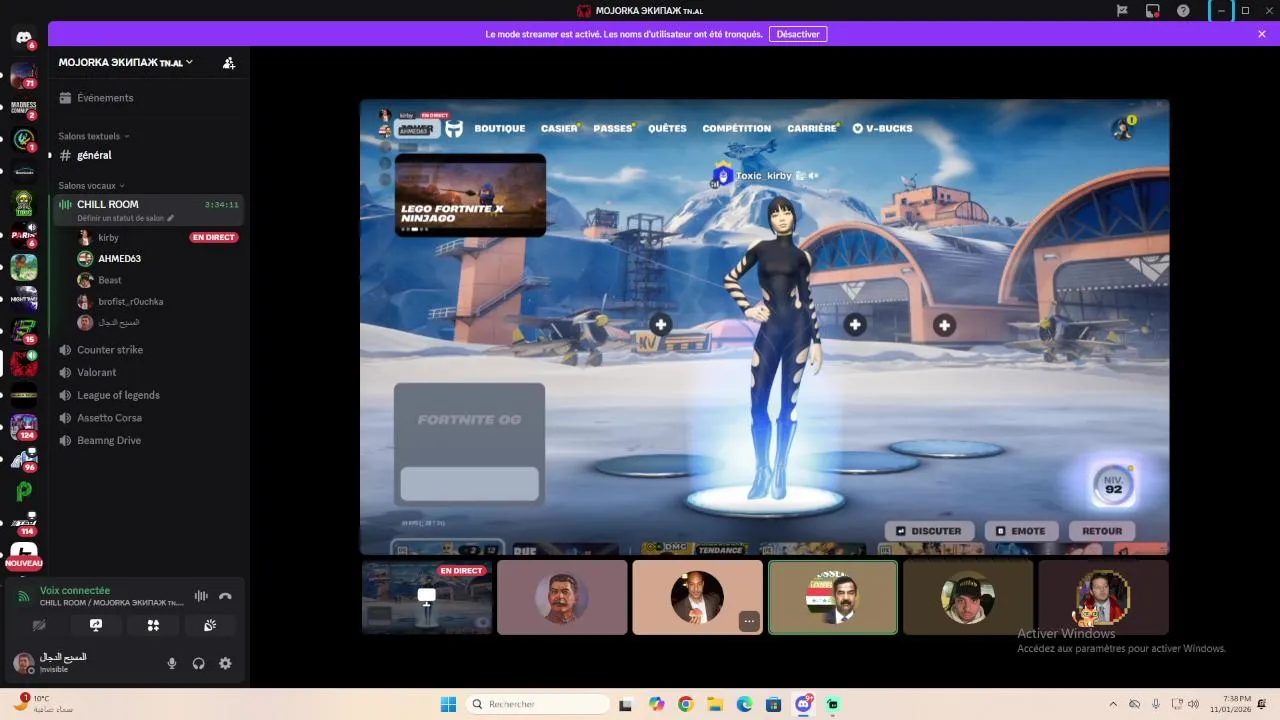Screen dimensions: 1280x720
Task: Click the share screen icon
Action: pos(96,625)
